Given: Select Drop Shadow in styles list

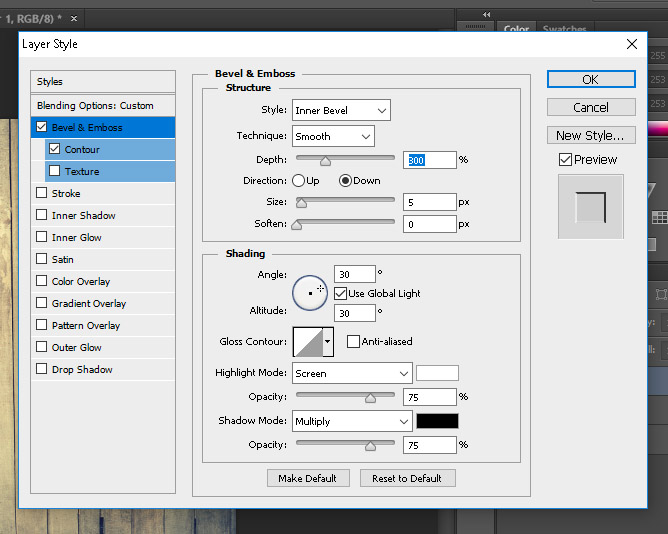Looking at the screenshot, I should 82,369.
